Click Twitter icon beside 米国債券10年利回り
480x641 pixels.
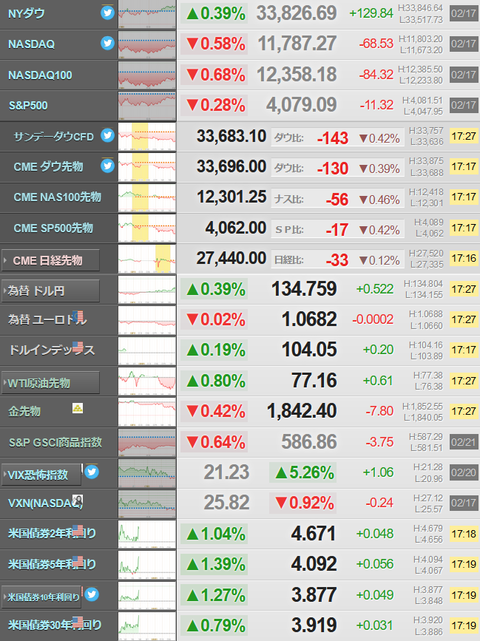[92, 594]
